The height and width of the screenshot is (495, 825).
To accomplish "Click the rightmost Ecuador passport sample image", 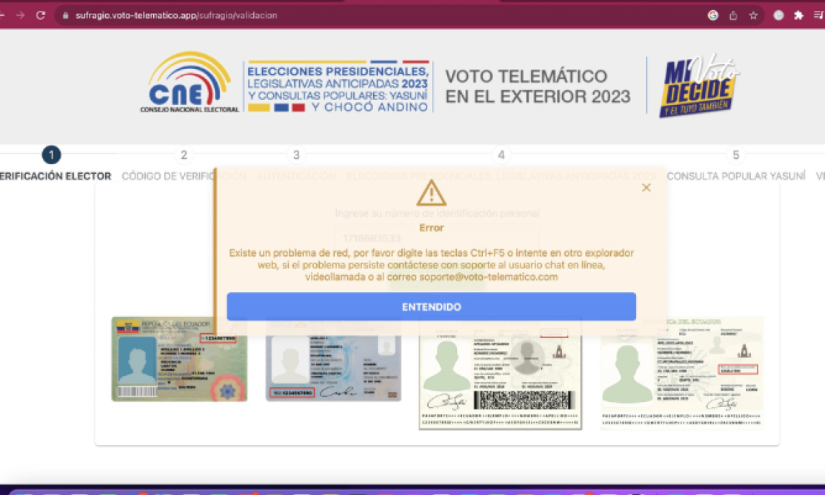I will coord(681,372).
